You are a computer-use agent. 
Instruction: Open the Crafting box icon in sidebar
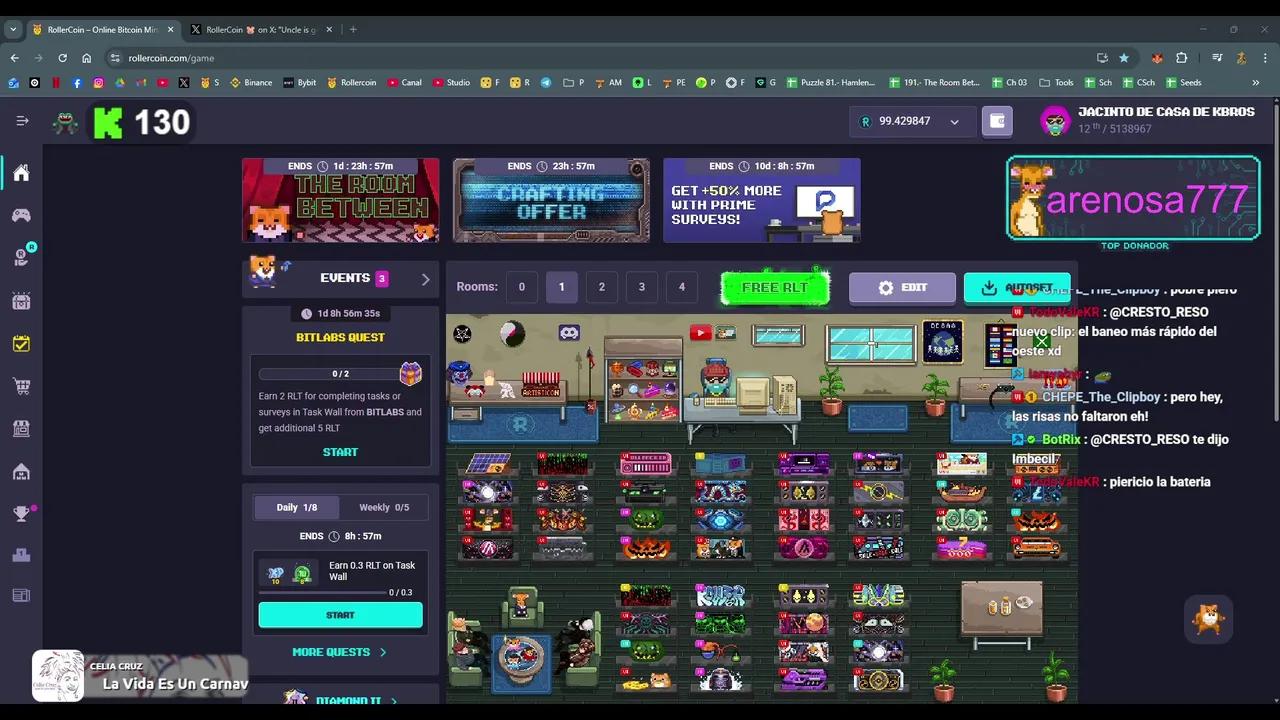tap(21, 300)
